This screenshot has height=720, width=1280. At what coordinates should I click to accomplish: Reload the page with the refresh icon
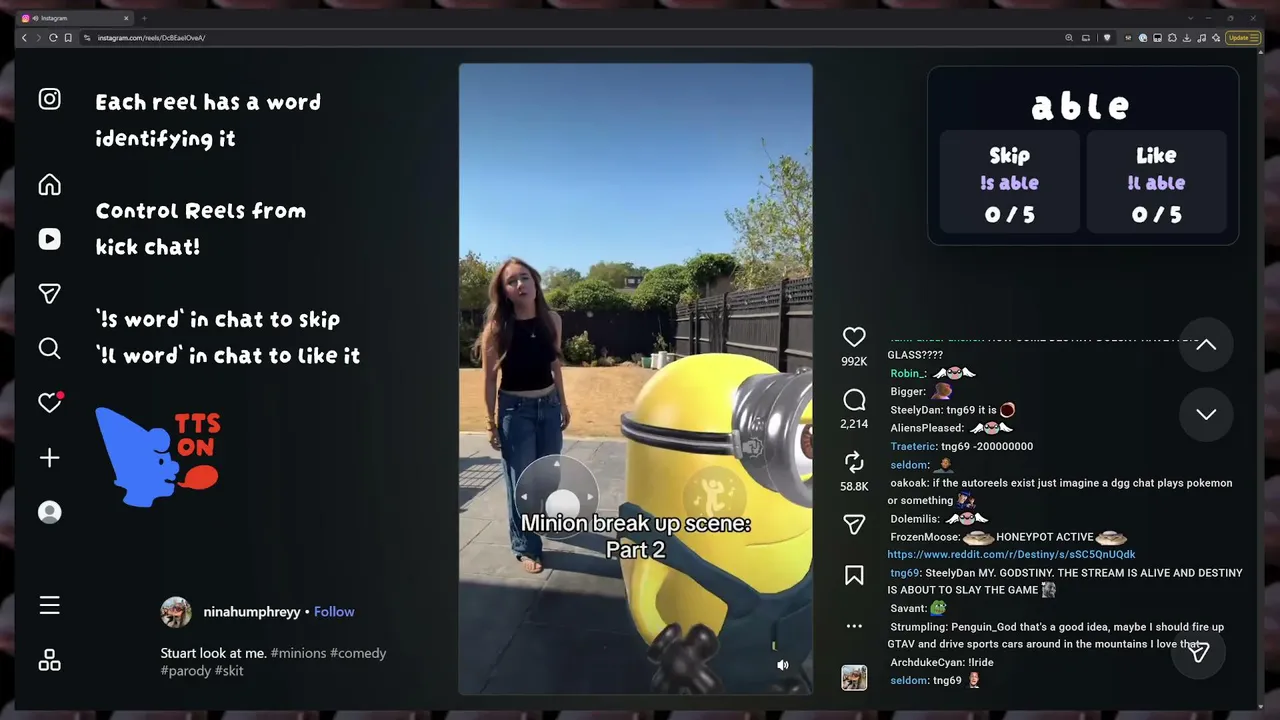(53, 38)
